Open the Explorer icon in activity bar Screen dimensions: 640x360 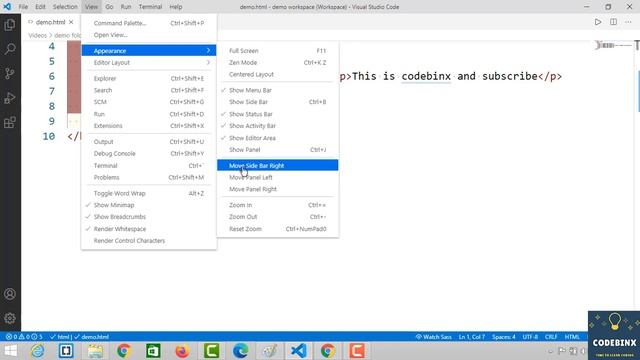[10, 25]
